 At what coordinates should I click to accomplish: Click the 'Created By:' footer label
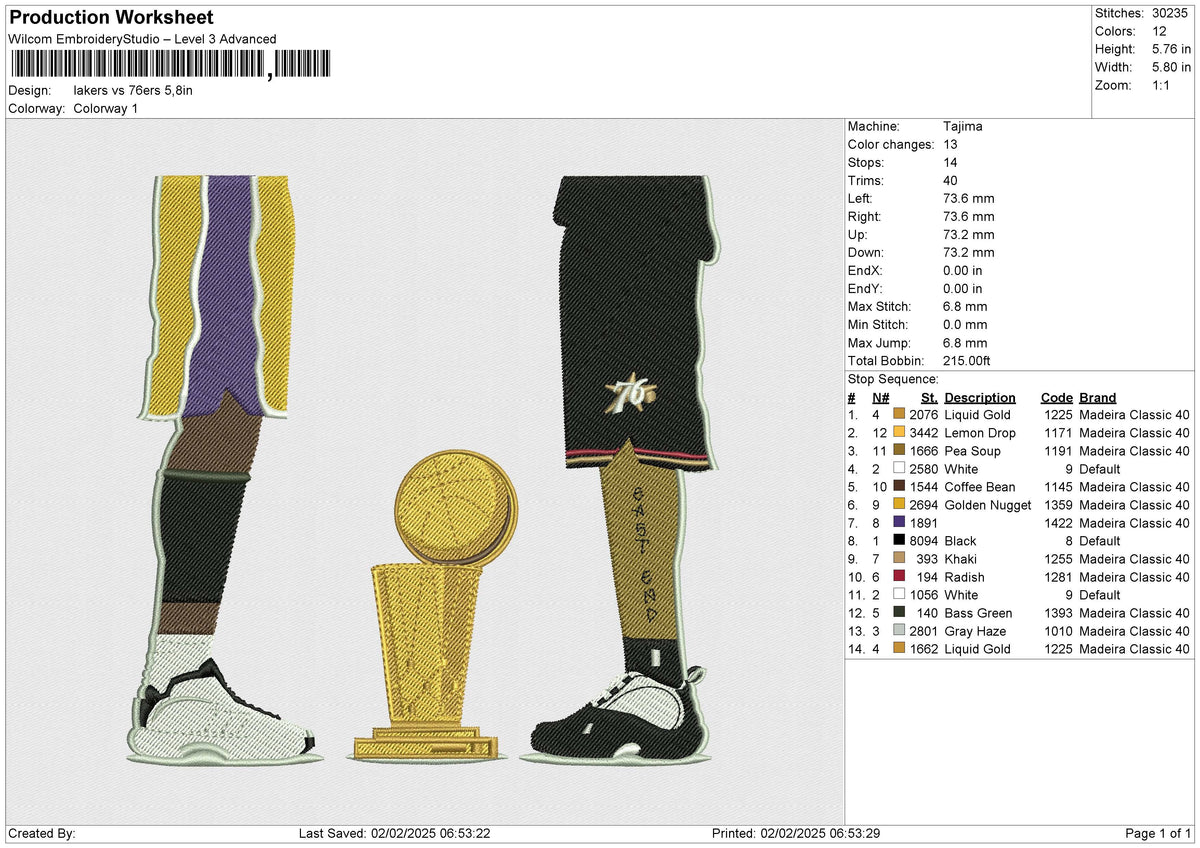tap(42, 834)
